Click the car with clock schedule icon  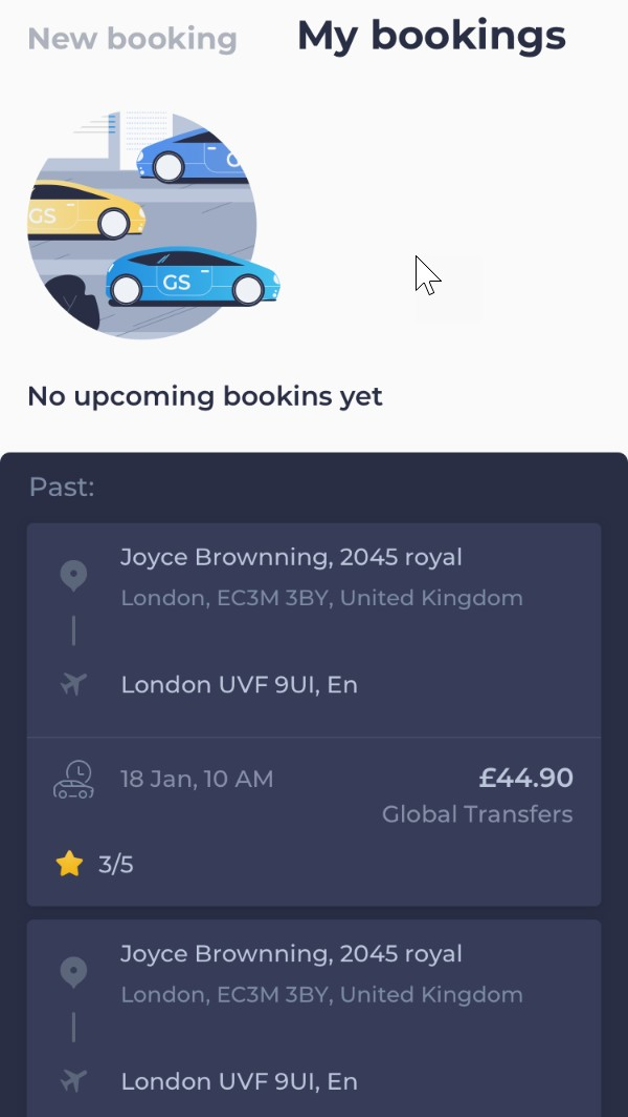74,780
